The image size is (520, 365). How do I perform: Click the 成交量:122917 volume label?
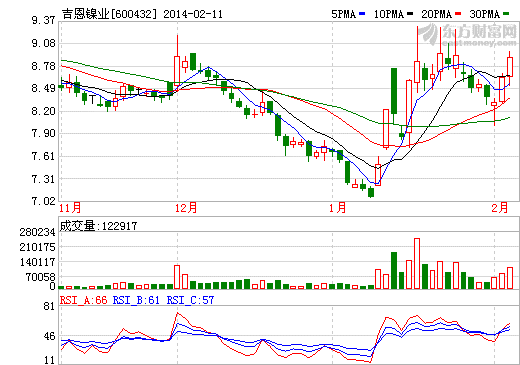point(98,226)
